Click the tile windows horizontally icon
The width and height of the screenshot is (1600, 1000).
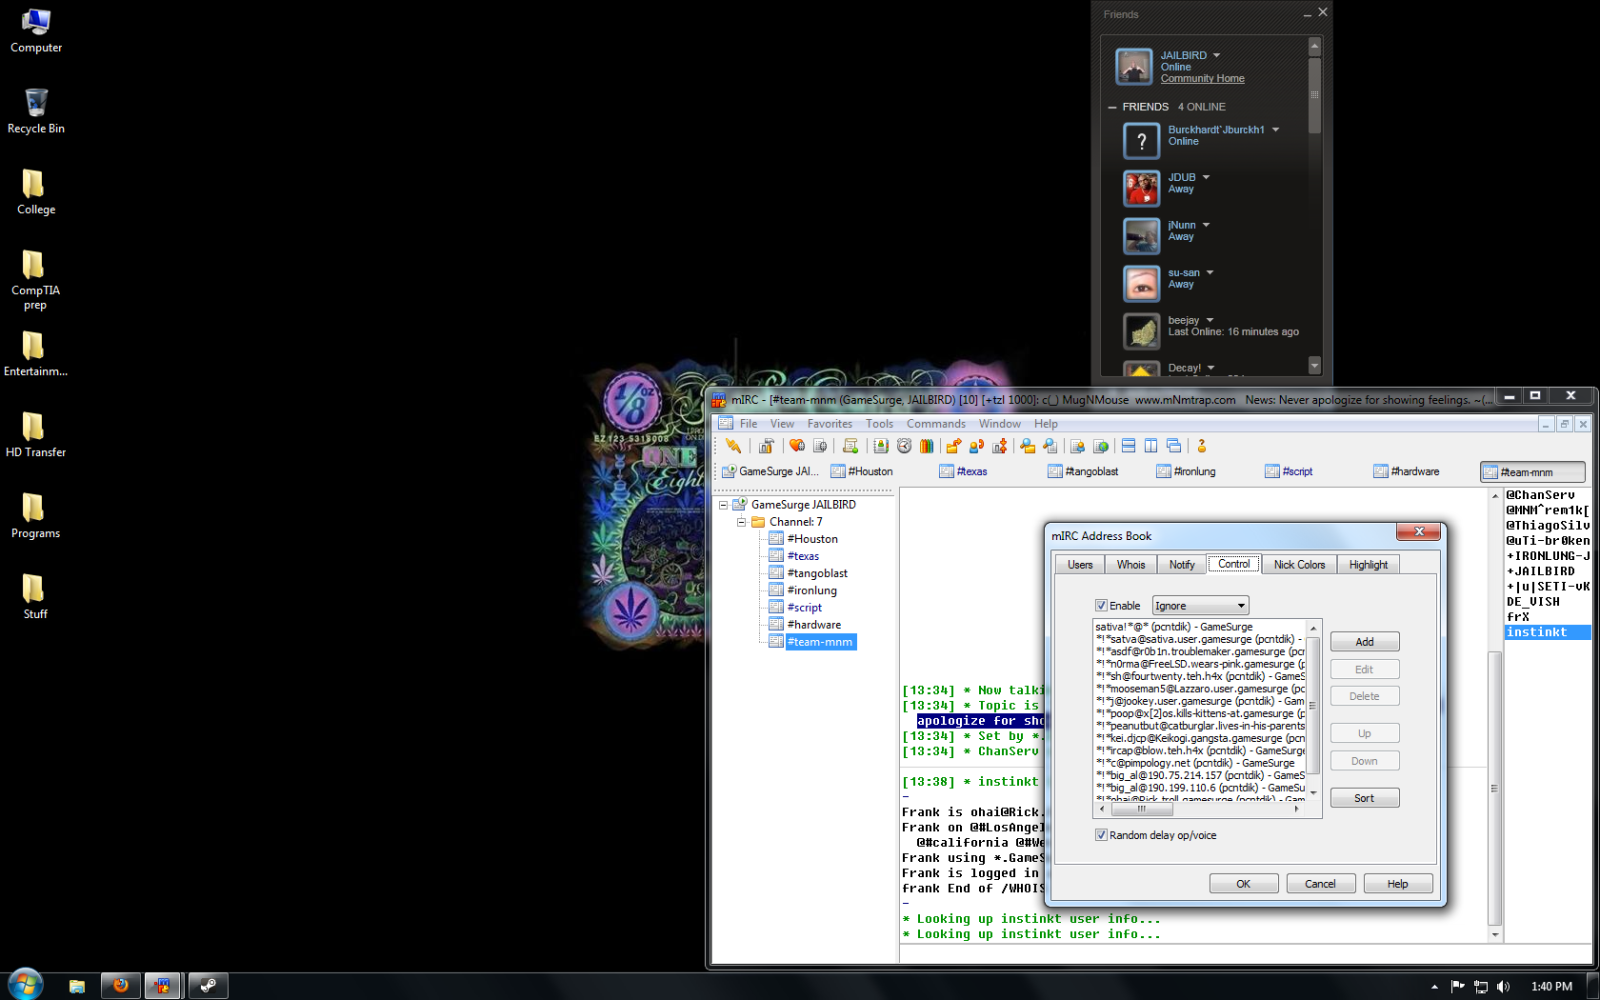(1128, 446)
